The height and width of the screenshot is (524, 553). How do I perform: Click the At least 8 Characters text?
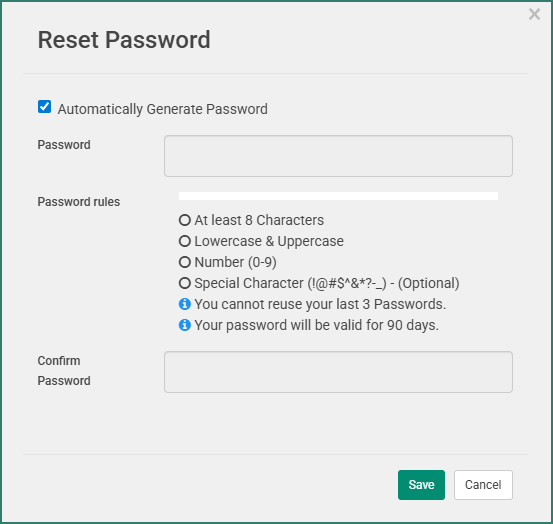point(259,220)
